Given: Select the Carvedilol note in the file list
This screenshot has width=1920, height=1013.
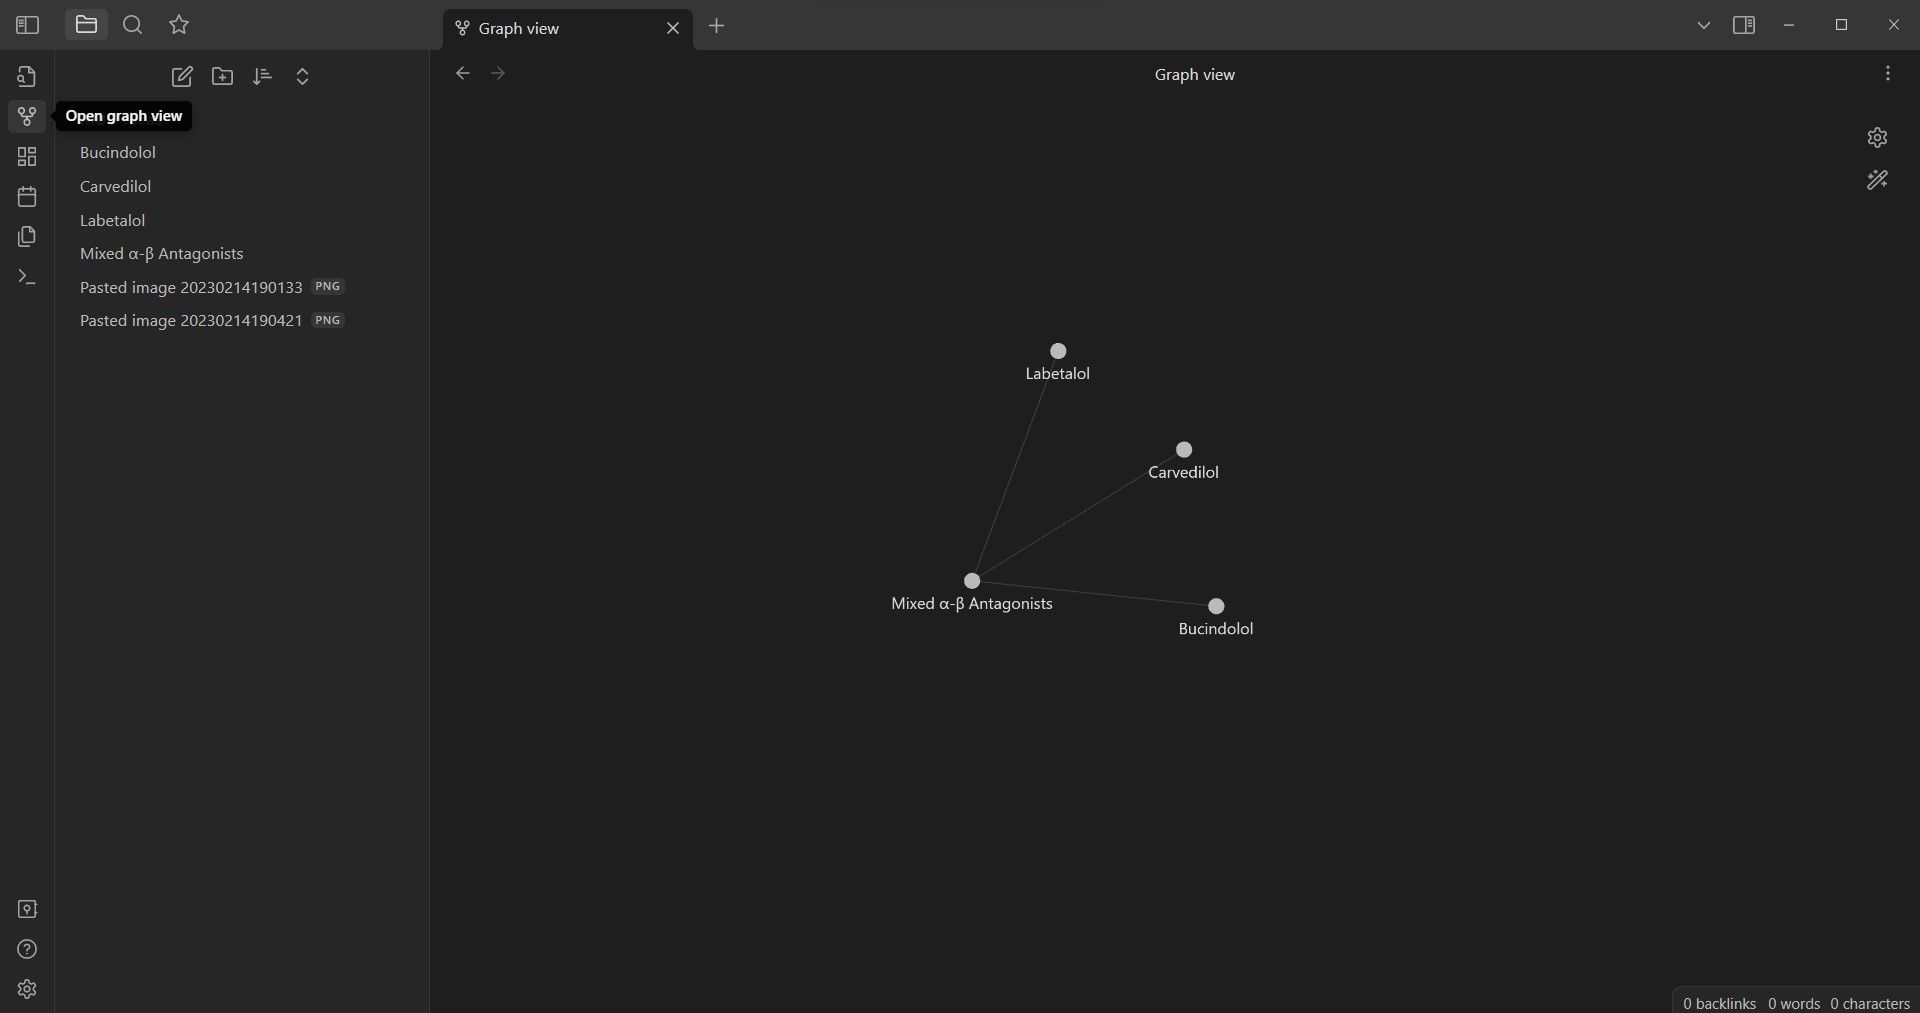Looking at the screenshot, I should (115, 186).
